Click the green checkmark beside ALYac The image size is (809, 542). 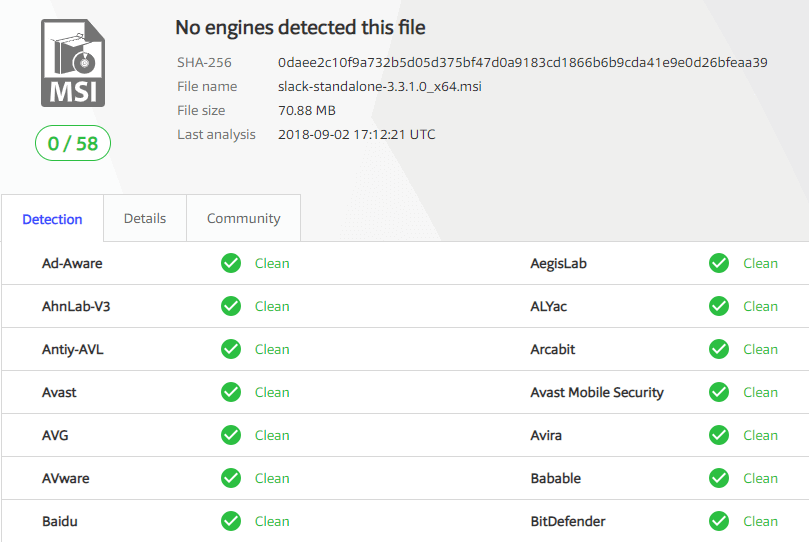tap(719, 306)
